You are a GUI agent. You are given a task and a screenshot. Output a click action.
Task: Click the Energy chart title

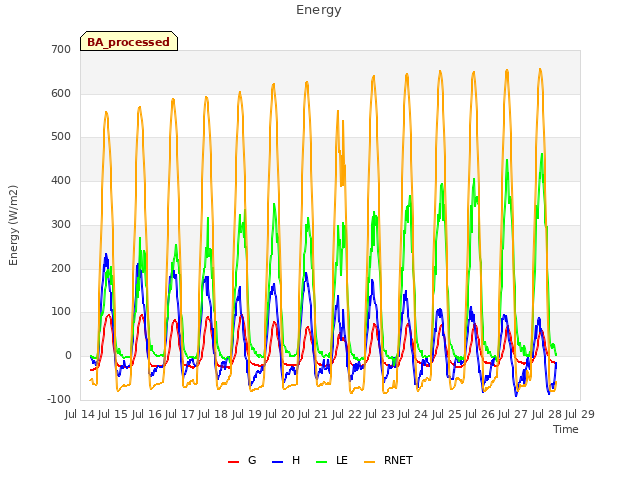(x=319, y=10)
